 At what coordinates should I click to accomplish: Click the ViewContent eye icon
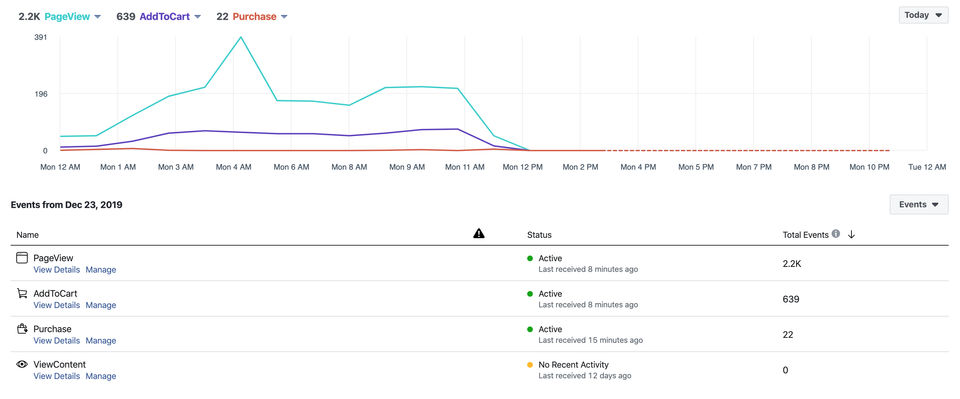point(22,364)
